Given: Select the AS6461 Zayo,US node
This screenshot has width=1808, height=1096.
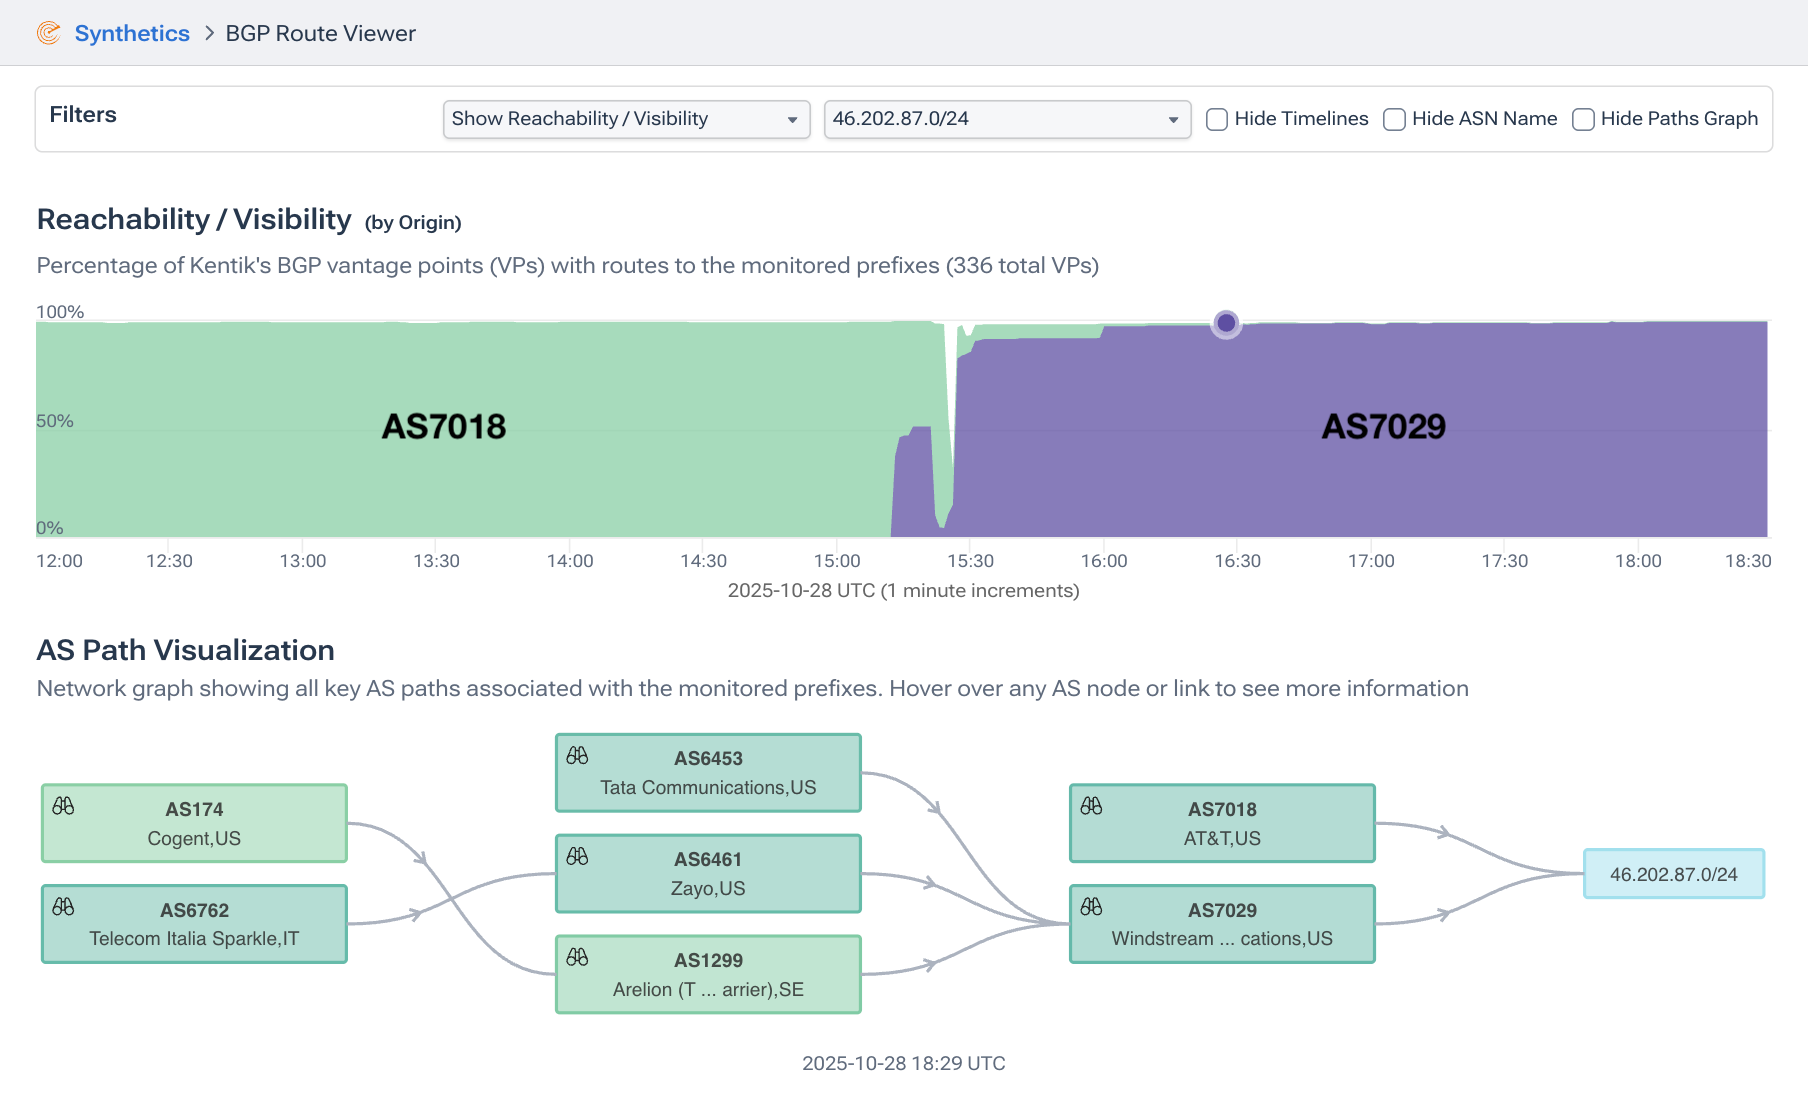Looking at the screenshot, I should point(708,874).
